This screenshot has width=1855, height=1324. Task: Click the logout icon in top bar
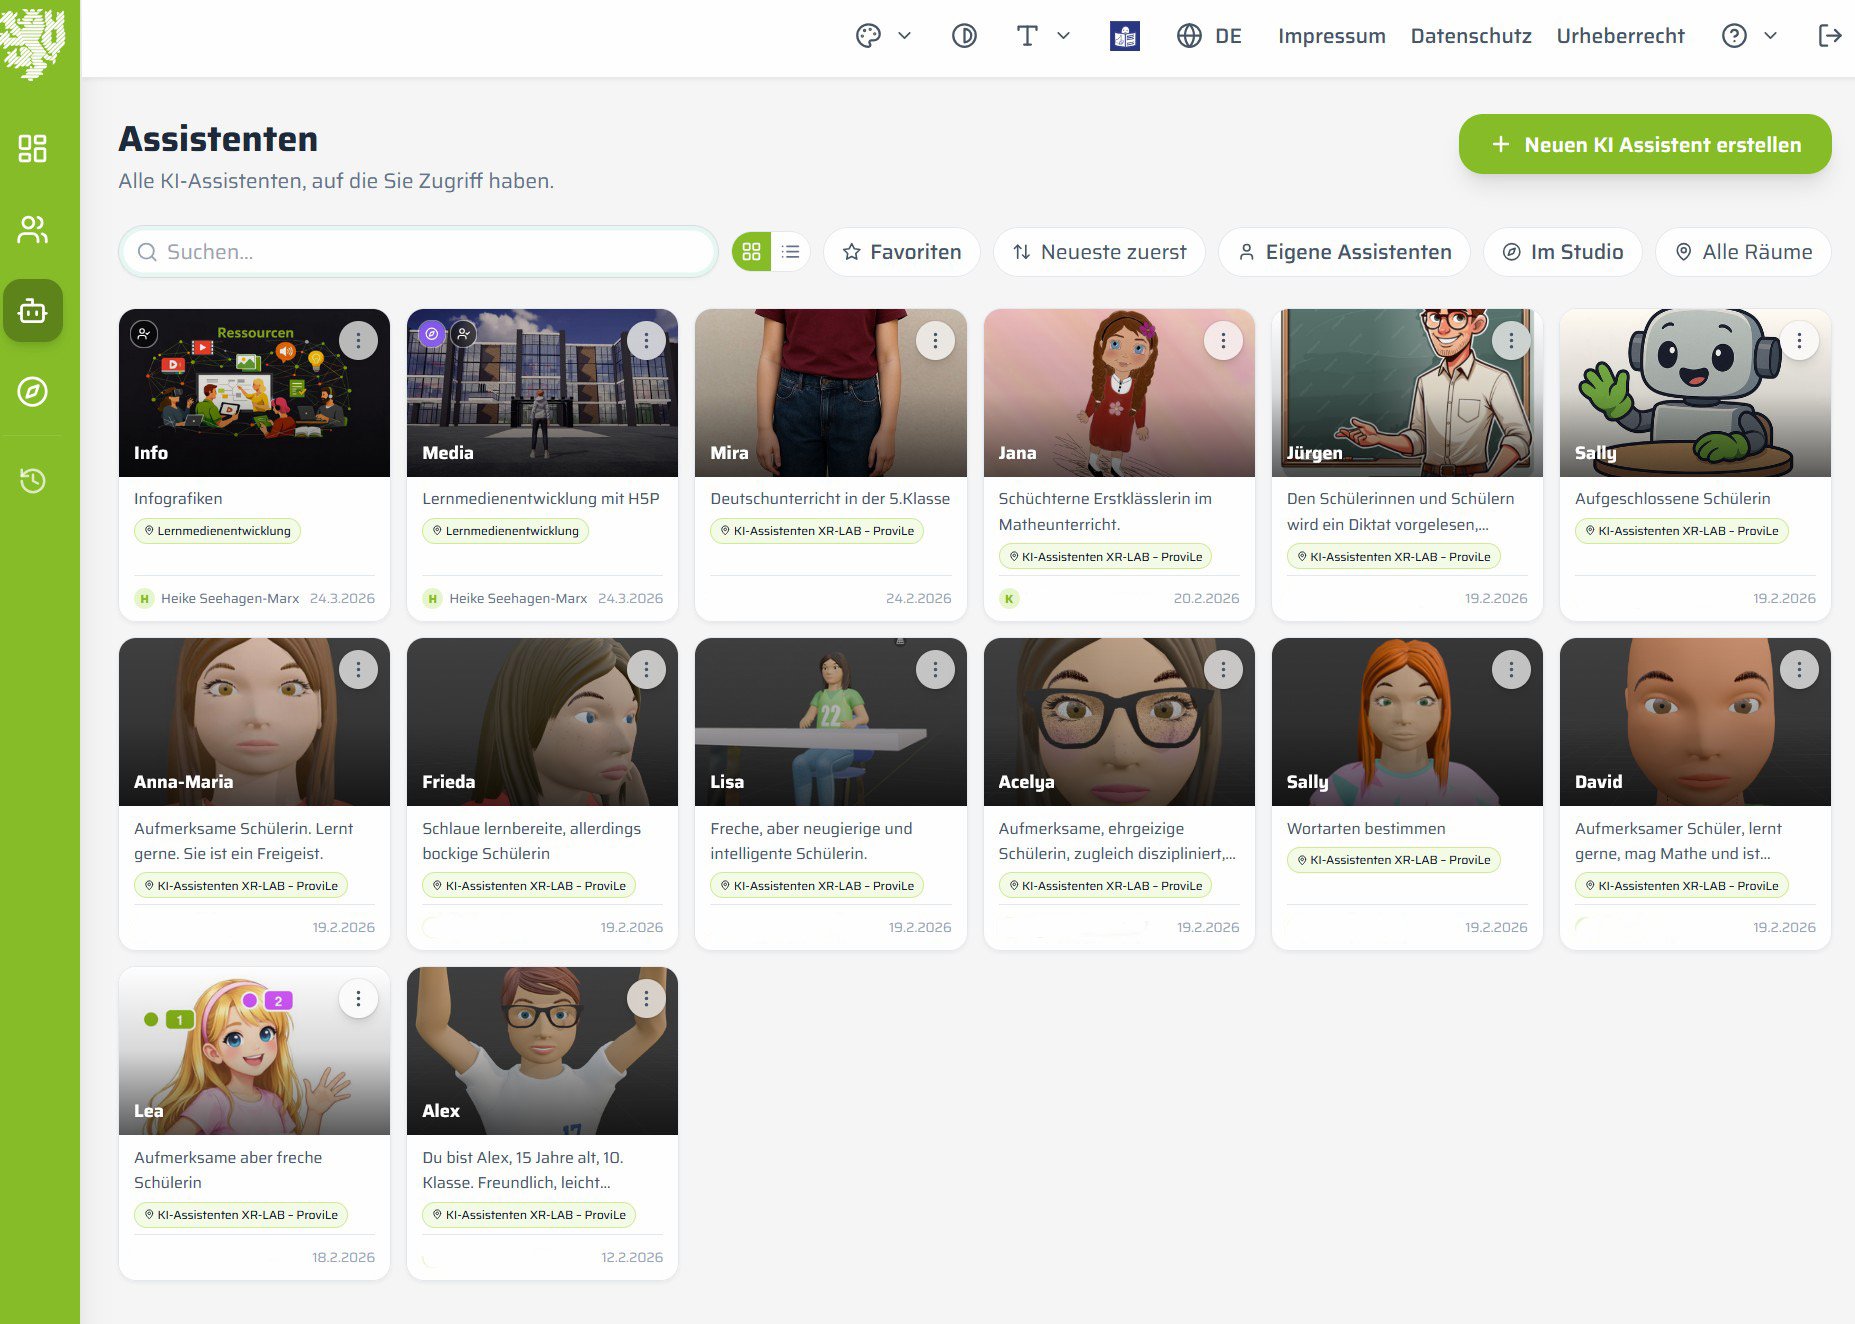(x=1829, y=36)
